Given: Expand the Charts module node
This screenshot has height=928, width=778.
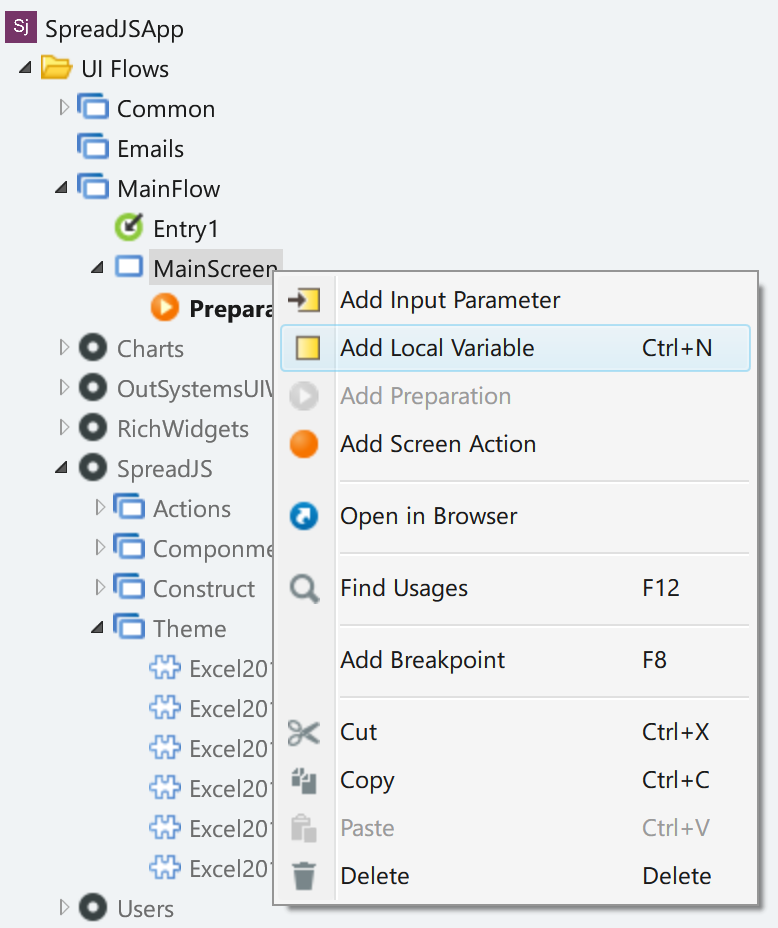Looking at the screenshot, I should click(x=64, y=347).
